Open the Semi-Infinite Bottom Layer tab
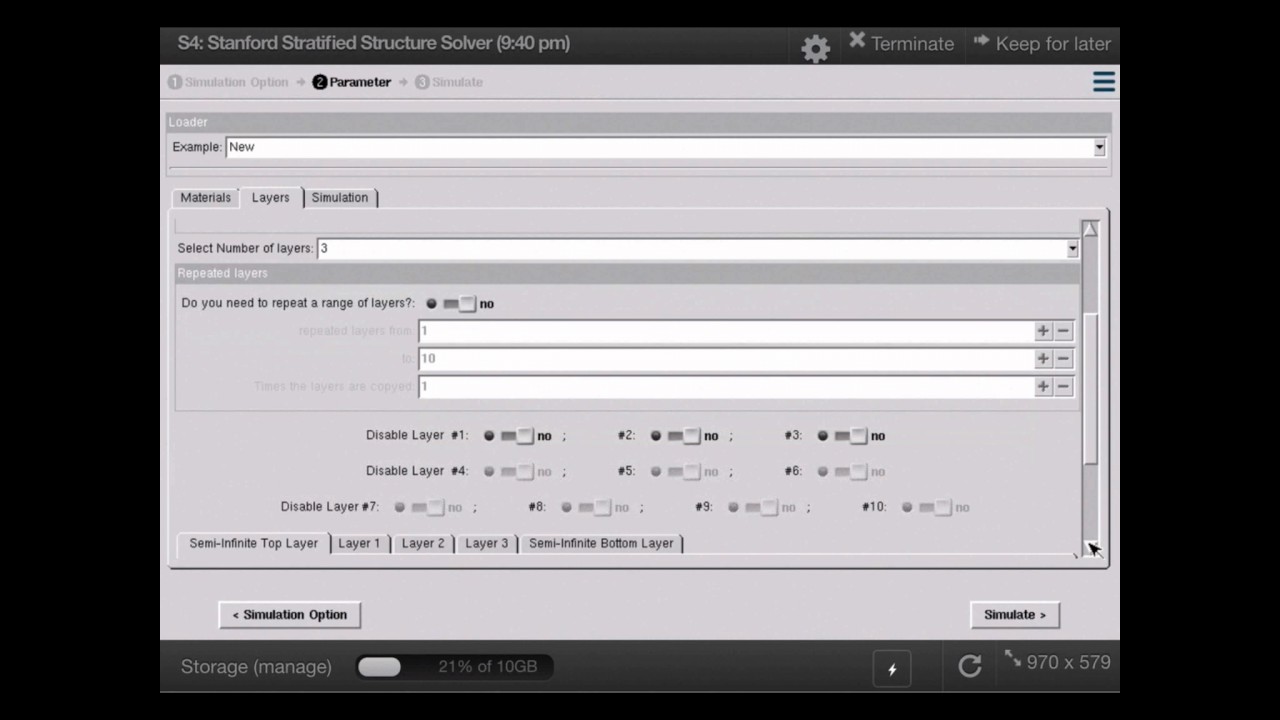This screenshot has width=1280, height=720. coord(601,543)
